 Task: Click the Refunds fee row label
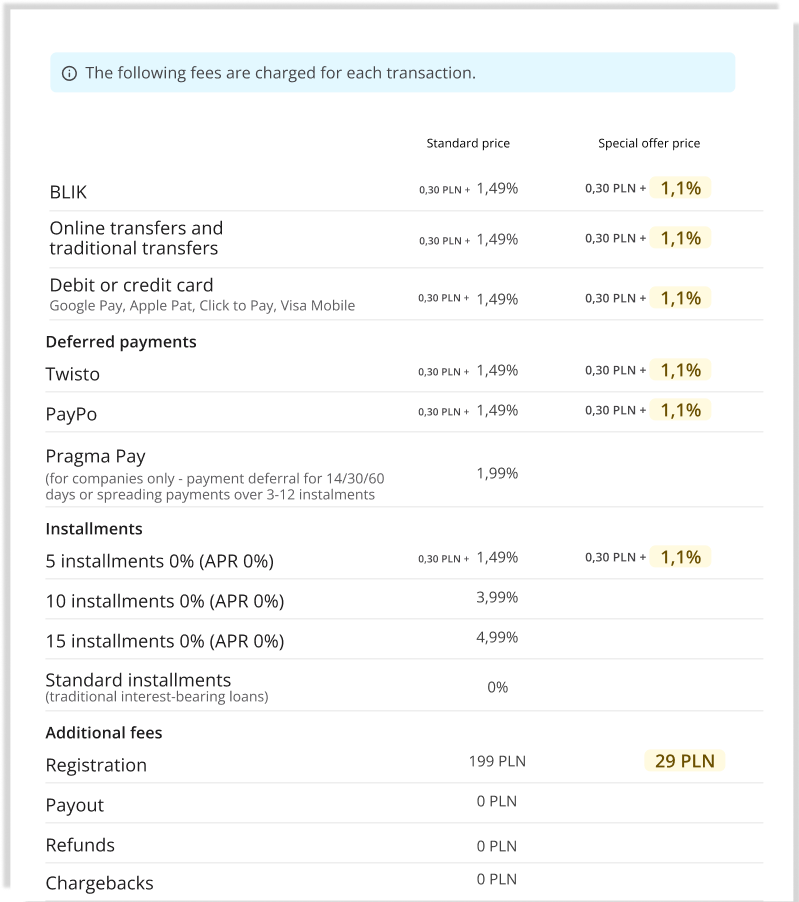click(80, 845)
